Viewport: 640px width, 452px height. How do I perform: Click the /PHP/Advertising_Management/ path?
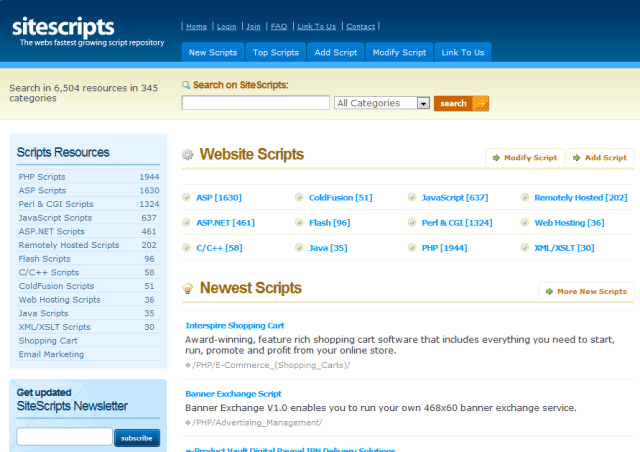click(x=257, y=423)
